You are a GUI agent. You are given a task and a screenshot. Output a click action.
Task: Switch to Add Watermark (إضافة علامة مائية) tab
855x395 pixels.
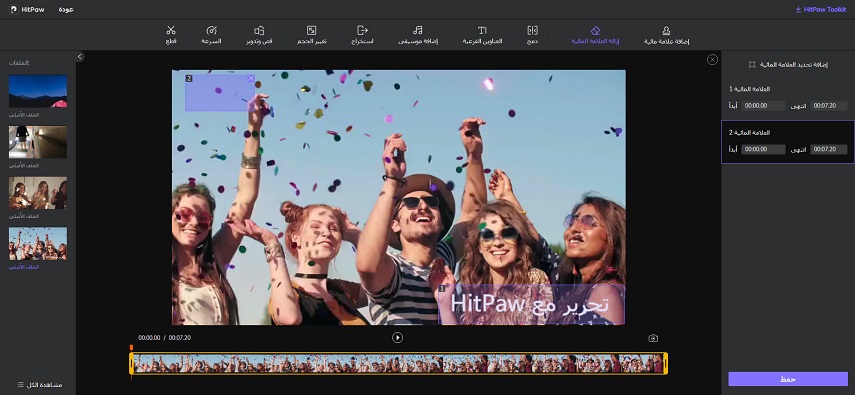tap(666, 35)
